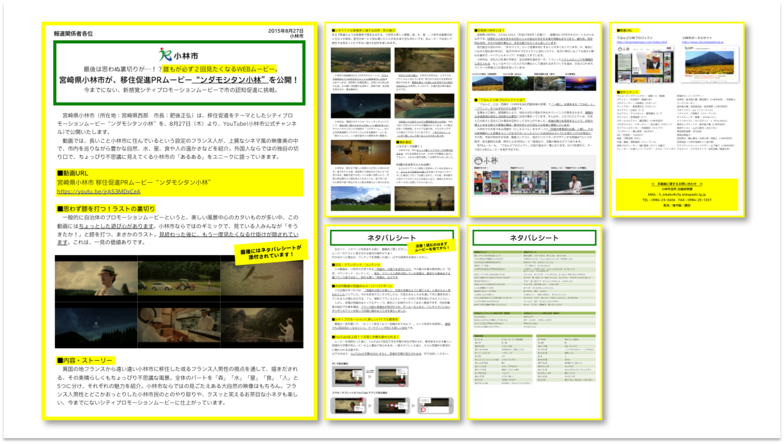Click the 報道関係者各位 header text

pos(72,32)
